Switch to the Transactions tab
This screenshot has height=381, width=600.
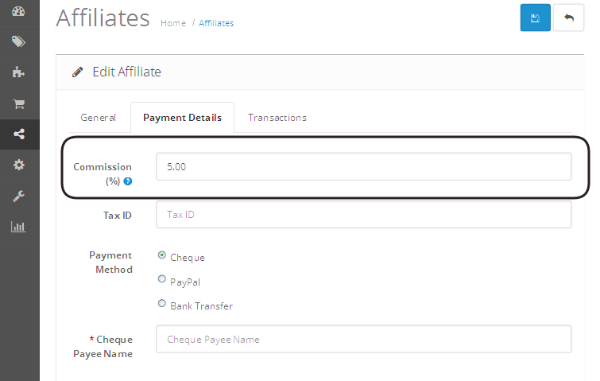[x=277, y=117]
